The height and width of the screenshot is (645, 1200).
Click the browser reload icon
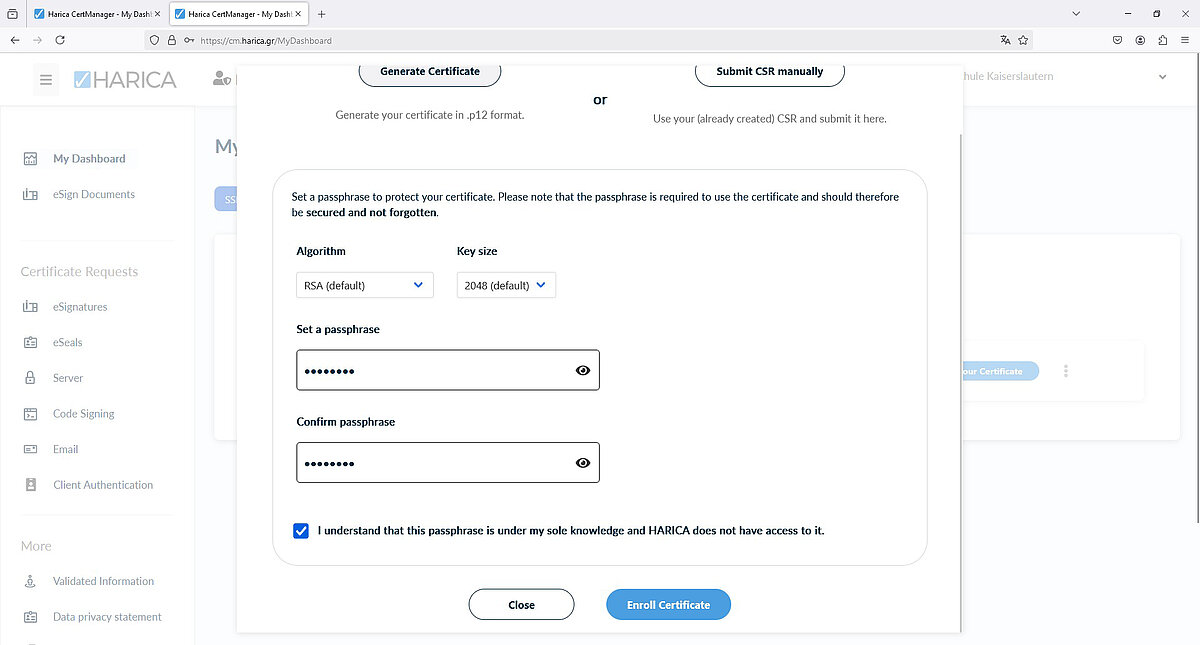point(60,40)
